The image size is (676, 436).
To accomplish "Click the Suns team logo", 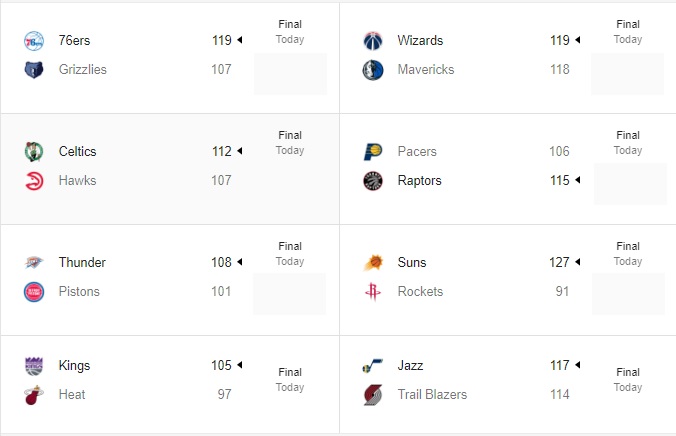I will [373, 262].
